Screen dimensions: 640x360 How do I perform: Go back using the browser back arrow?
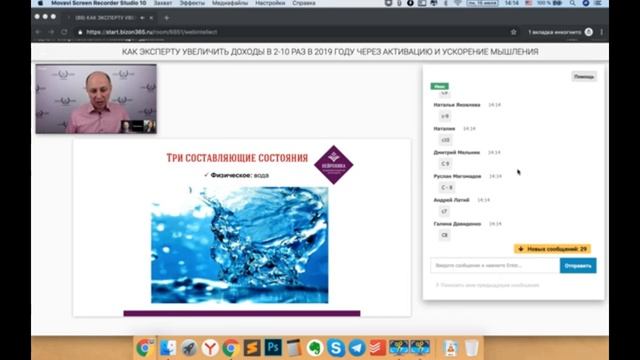coord(38,32)
